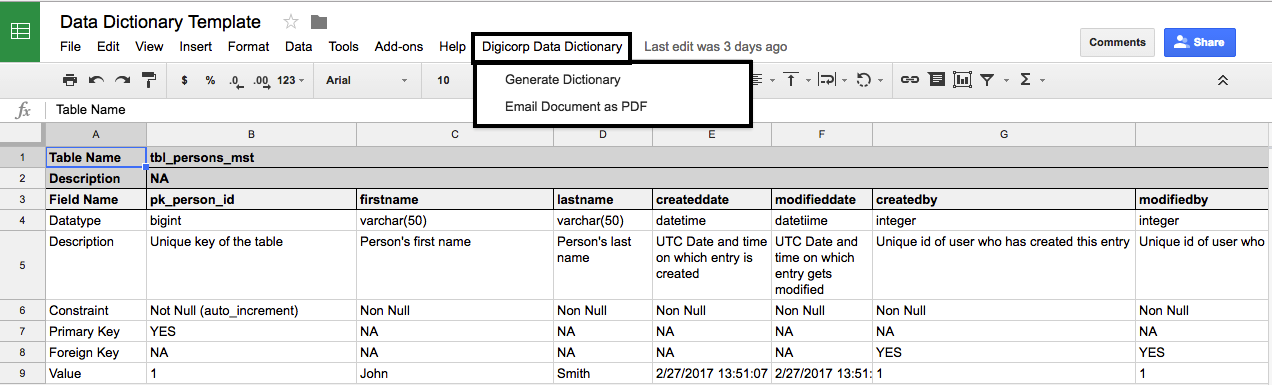Select the firstname field cell
The image size is (1272, 385).
[x=455, y=199]
